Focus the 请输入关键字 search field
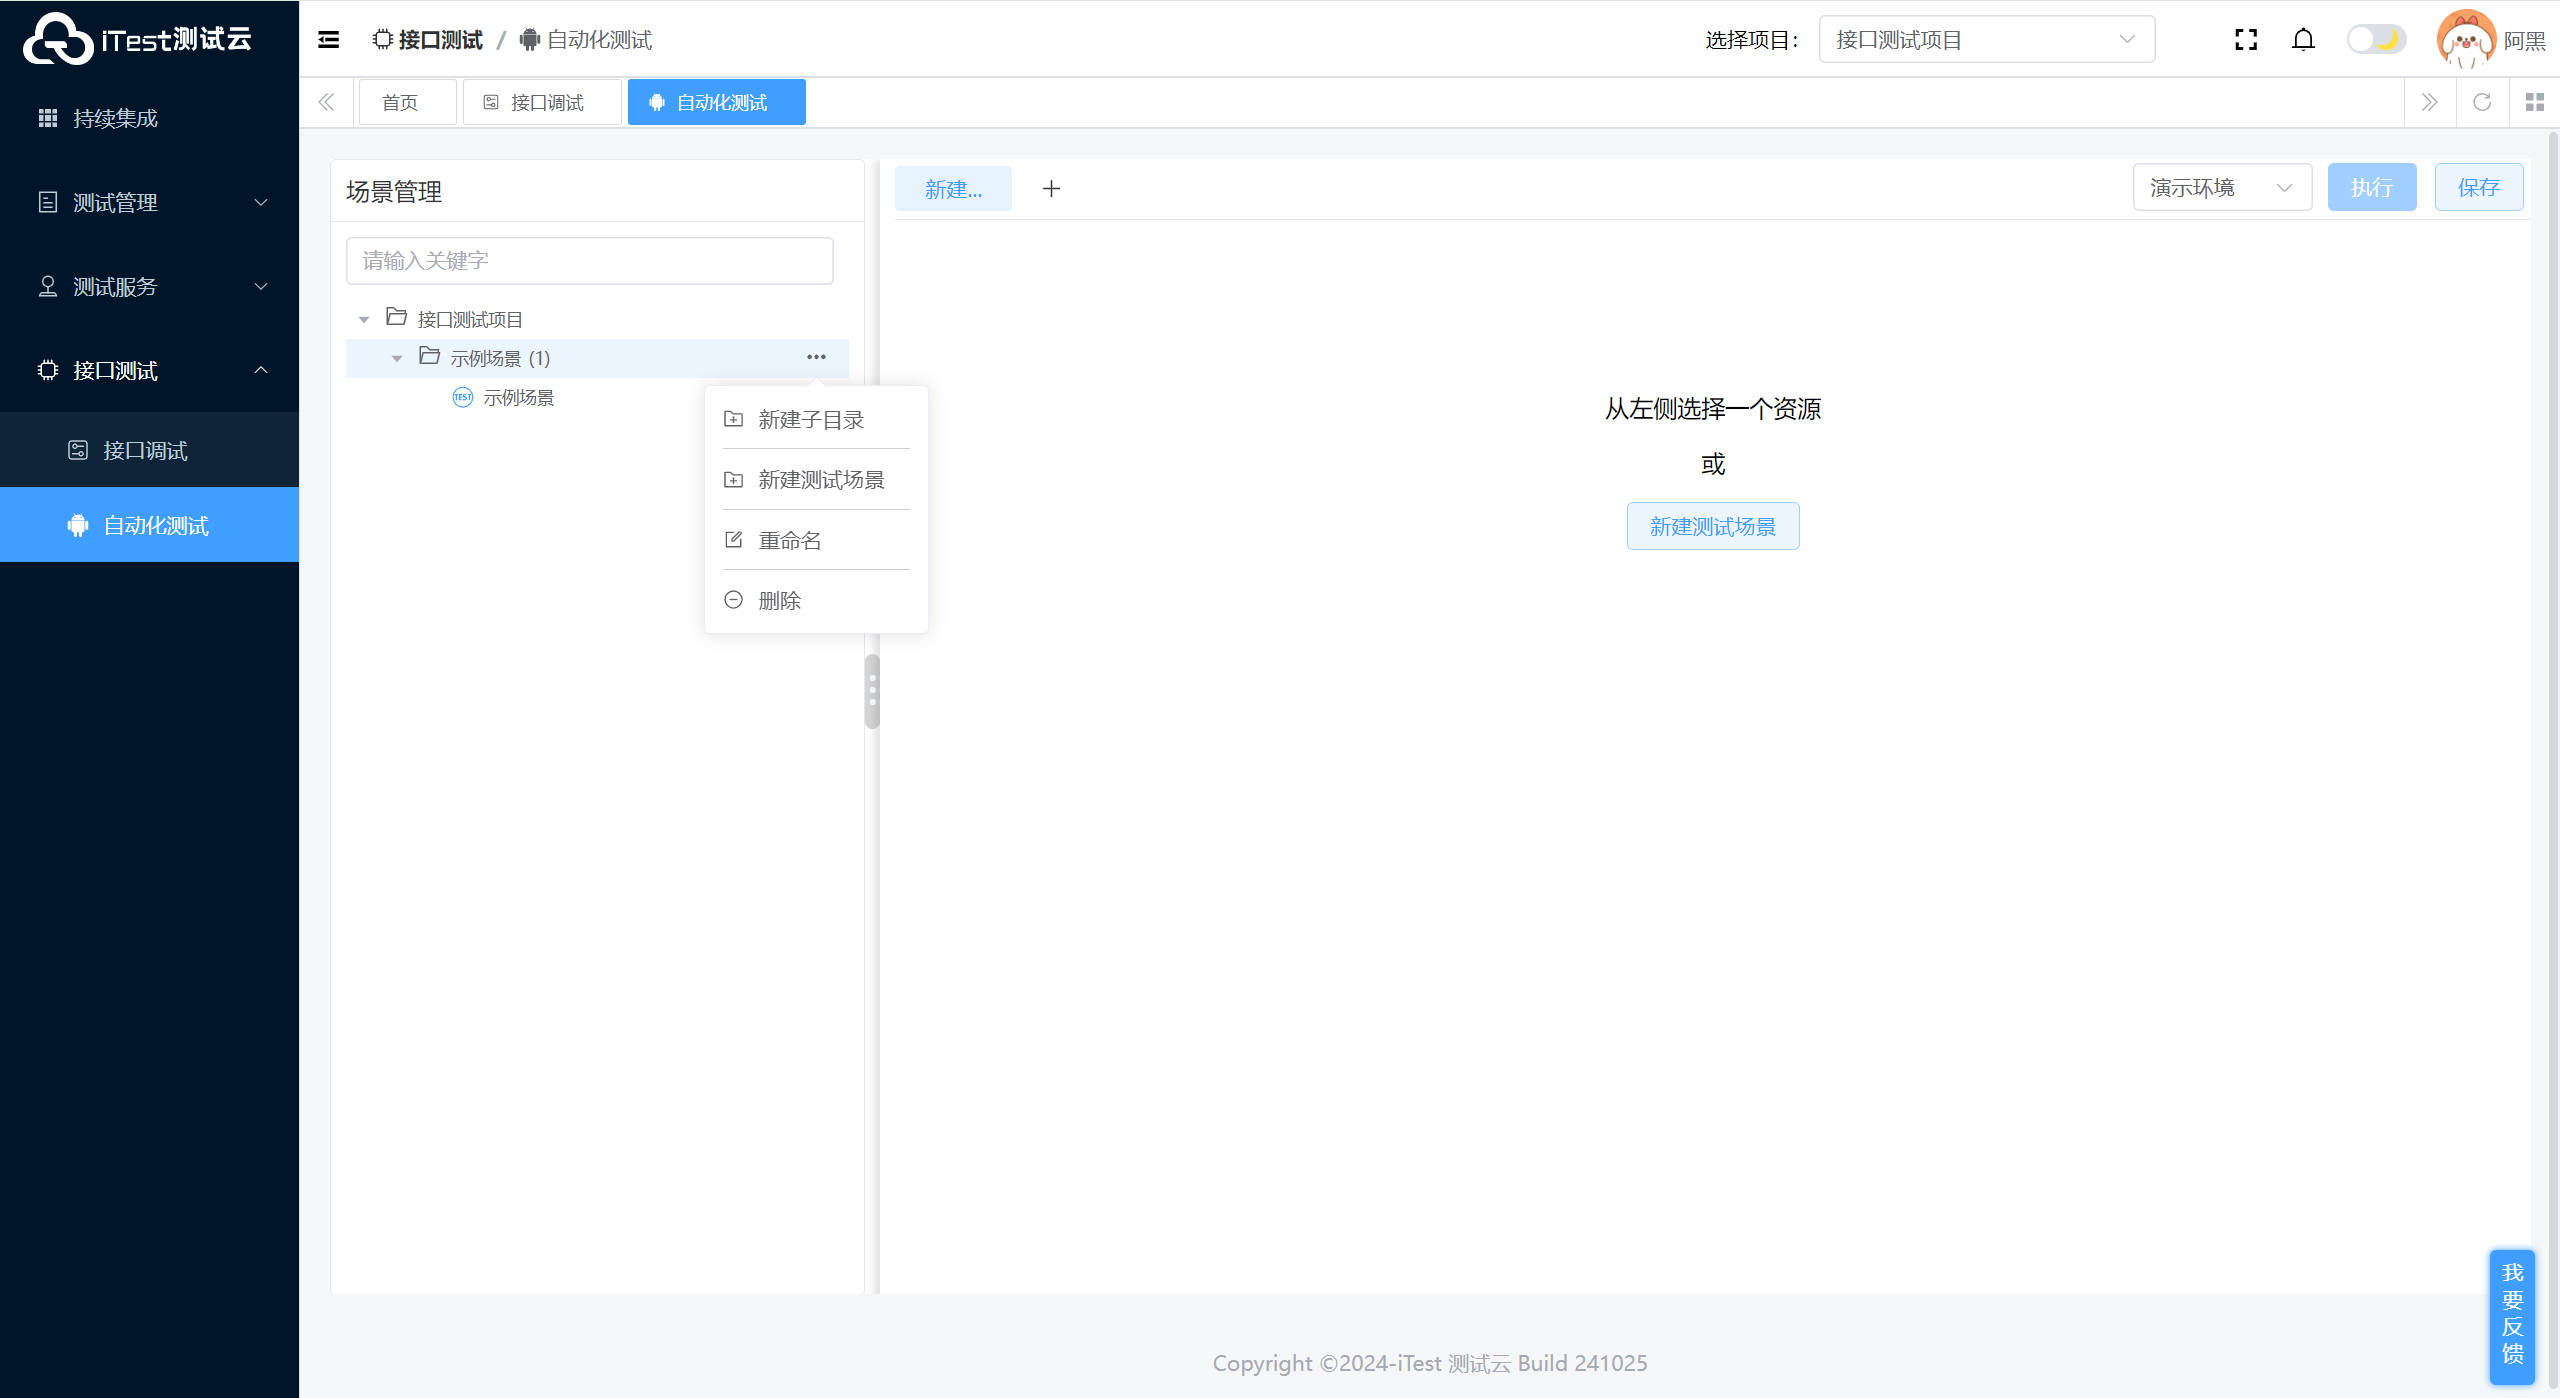The width and height of the screenshot is (2560, 1398). coord(589,261)
